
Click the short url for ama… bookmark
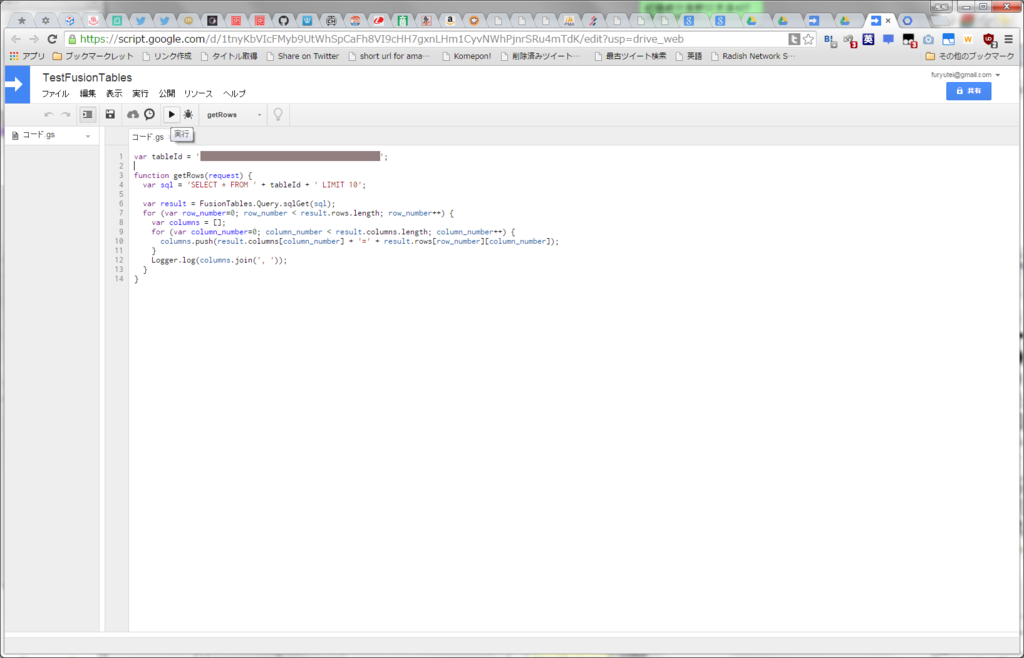coord(389,56)
